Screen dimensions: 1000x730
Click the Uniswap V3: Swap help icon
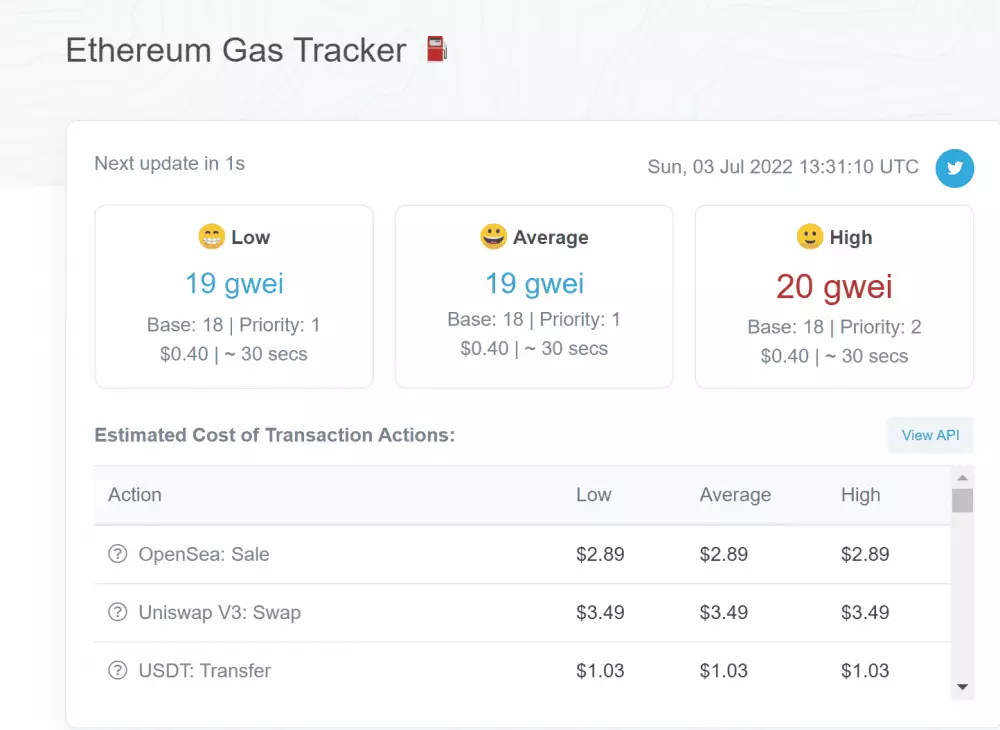coord(118,612)
